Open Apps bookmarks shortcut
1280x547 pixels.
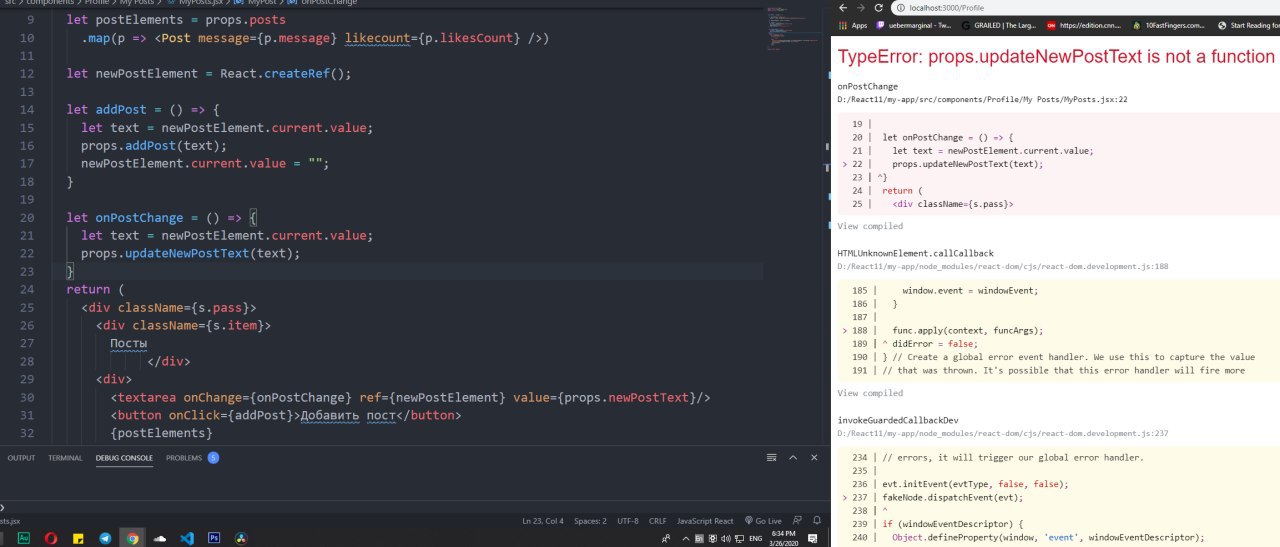852,25
